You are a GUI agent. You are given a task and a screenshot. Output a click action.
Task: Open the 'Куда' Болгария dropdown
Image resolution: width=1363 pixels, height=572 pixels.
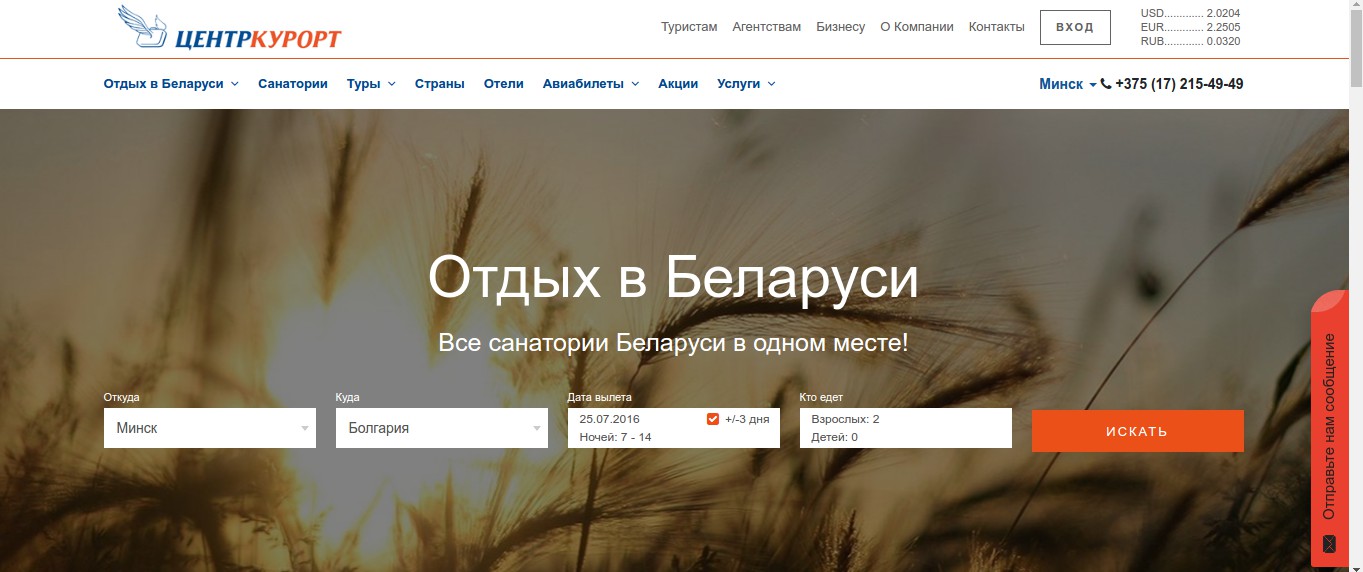pyautogui.click(x=442, y=428)
